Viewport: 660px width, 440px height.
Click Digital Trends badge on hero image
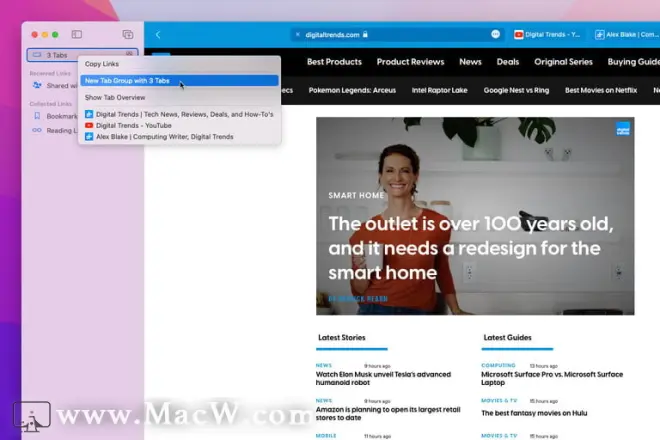(623, 129)
